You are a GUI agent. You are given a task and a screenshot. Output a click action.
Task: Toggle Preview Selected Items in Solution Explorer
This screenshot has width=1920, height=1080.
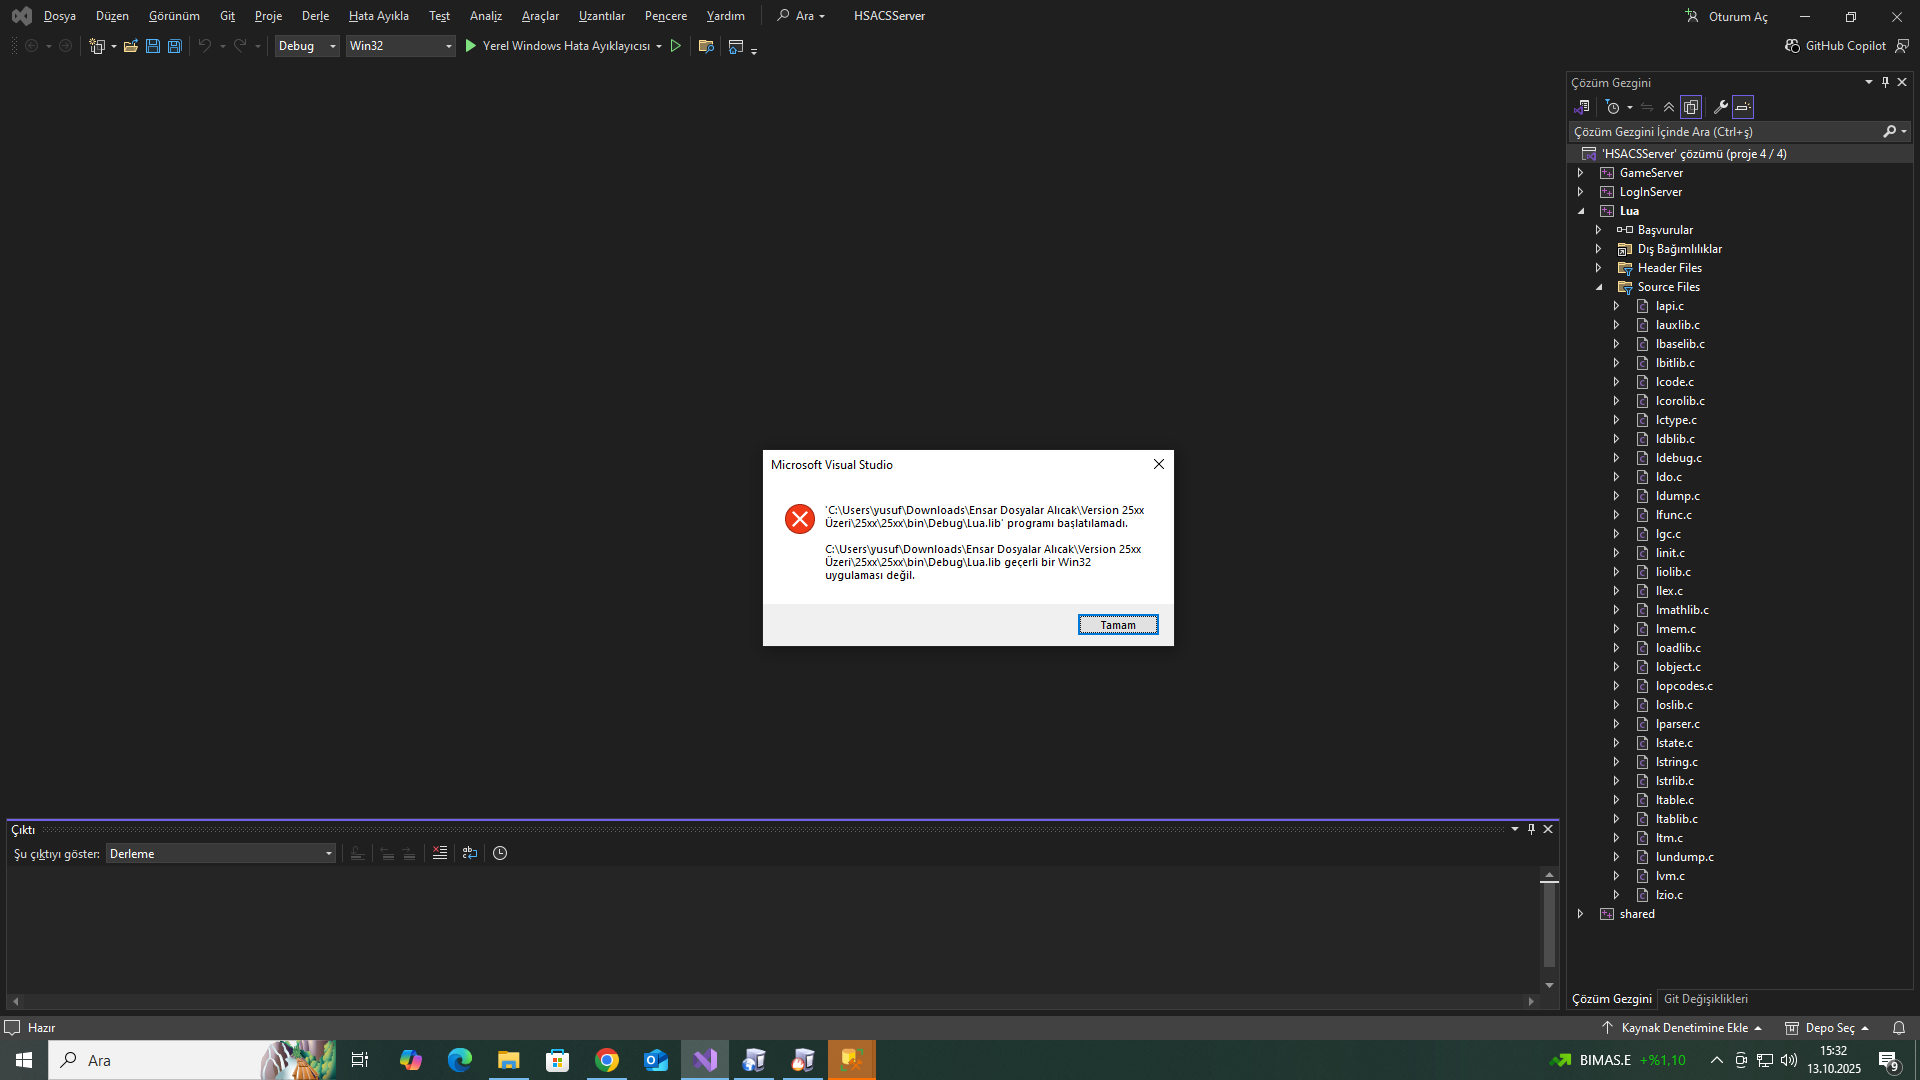coord(1743,107)
